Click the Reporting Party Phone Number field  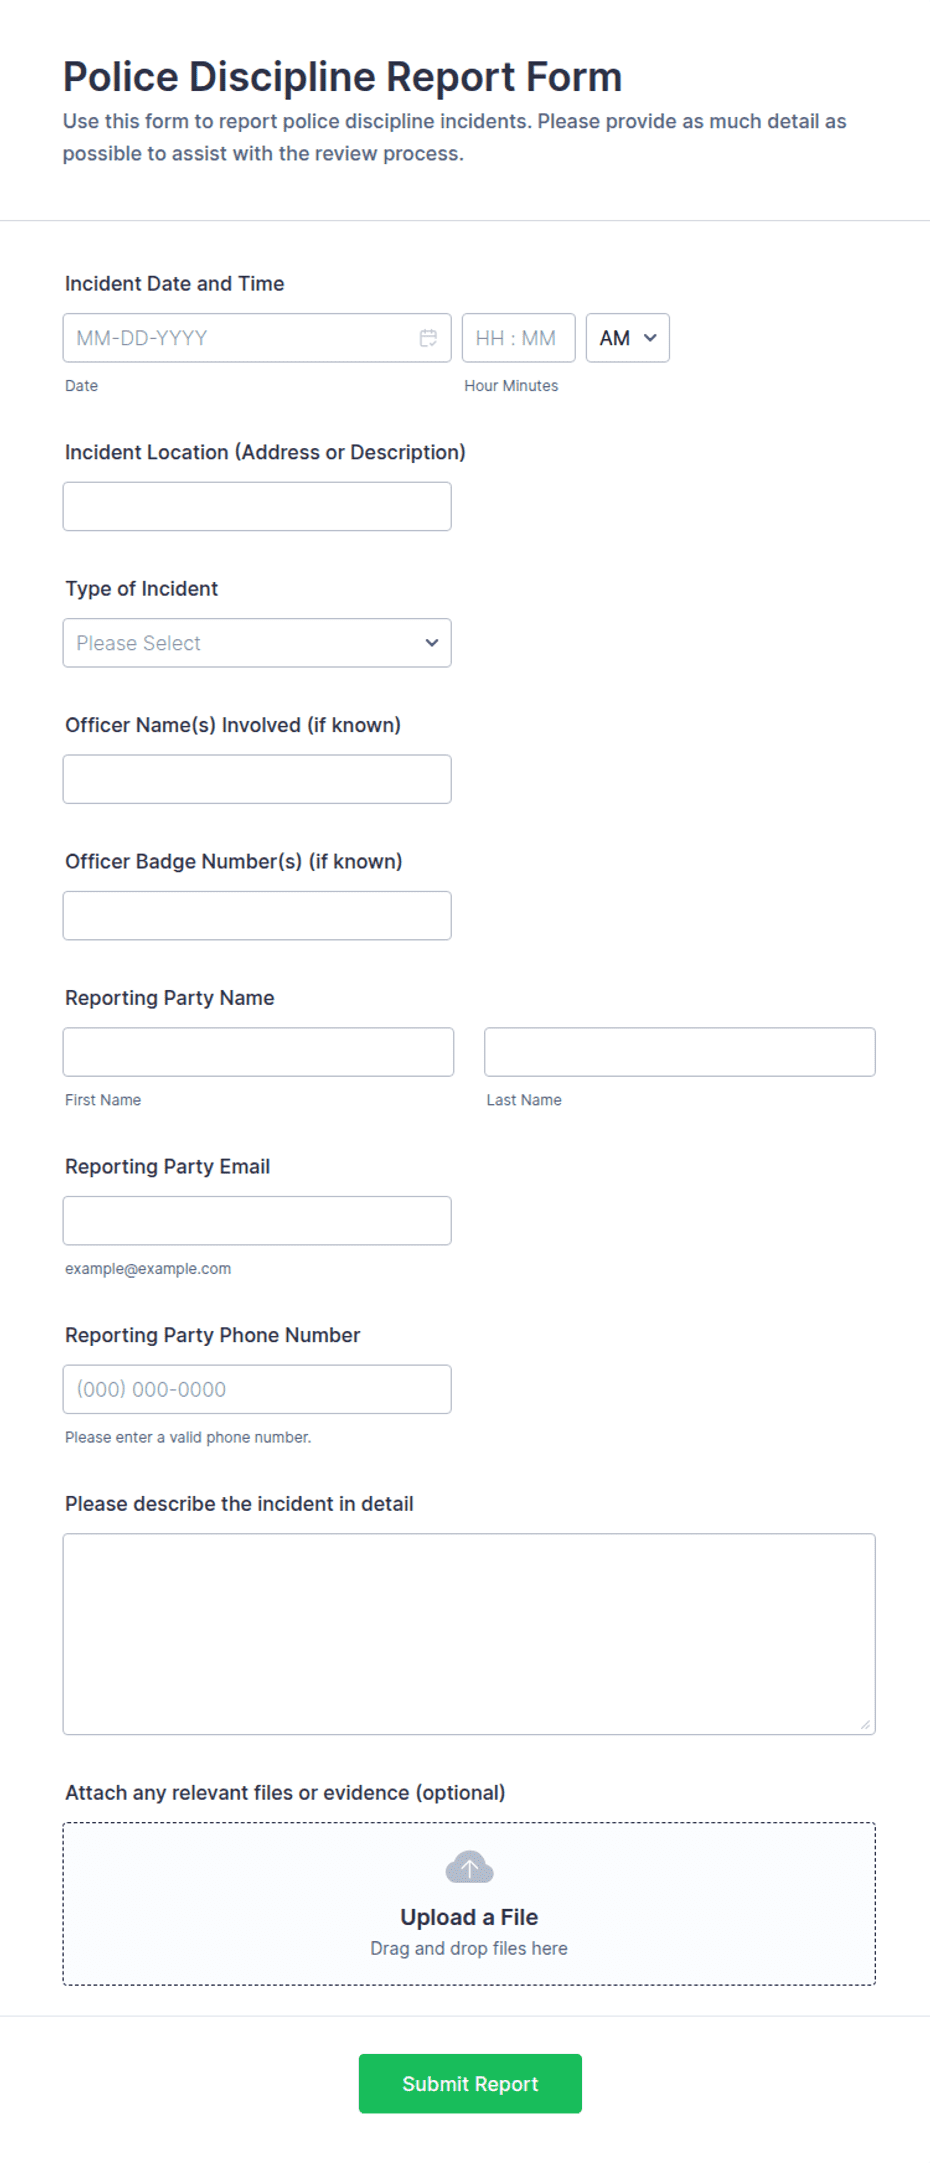[257, 1389]
